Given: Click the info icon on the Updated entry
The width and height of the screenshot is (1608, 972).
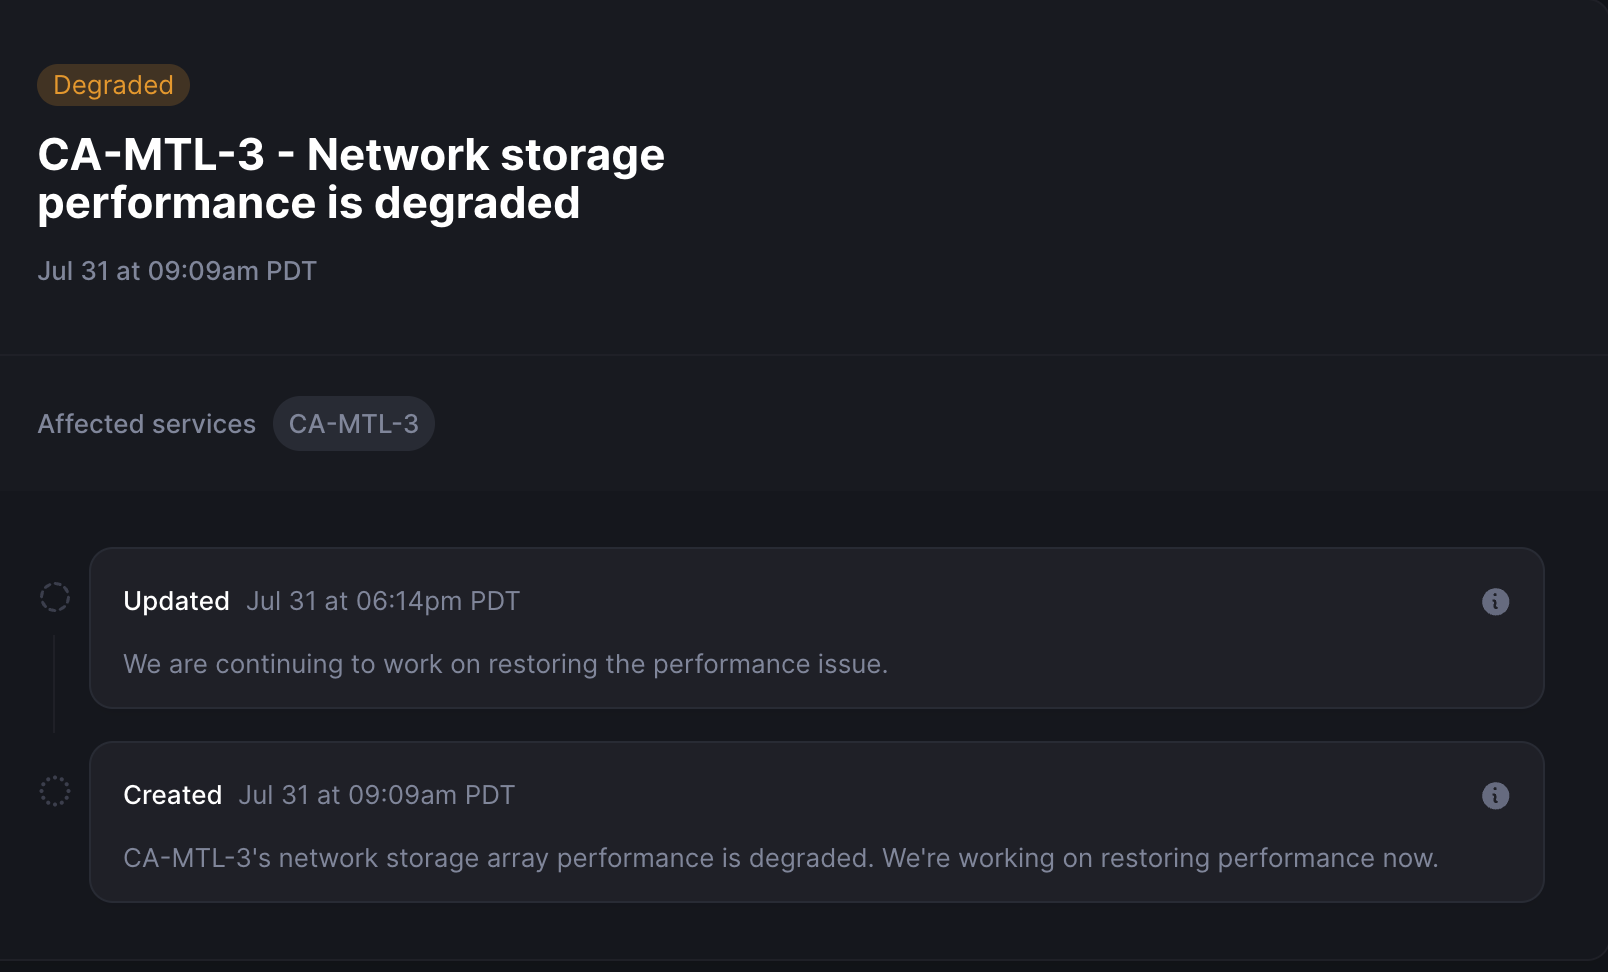Looking at the screenshot, I should 1495,601.
